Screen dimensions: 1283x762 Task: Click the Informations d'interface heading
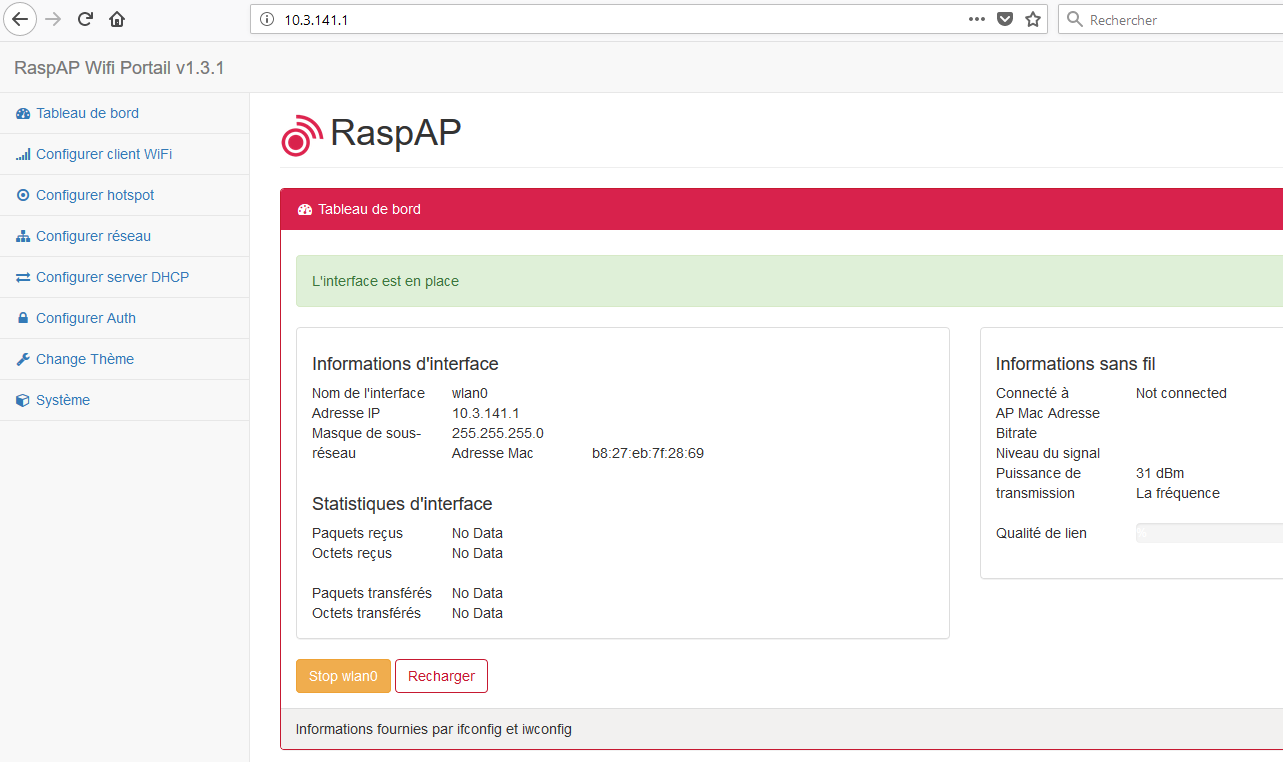[405, 364]
